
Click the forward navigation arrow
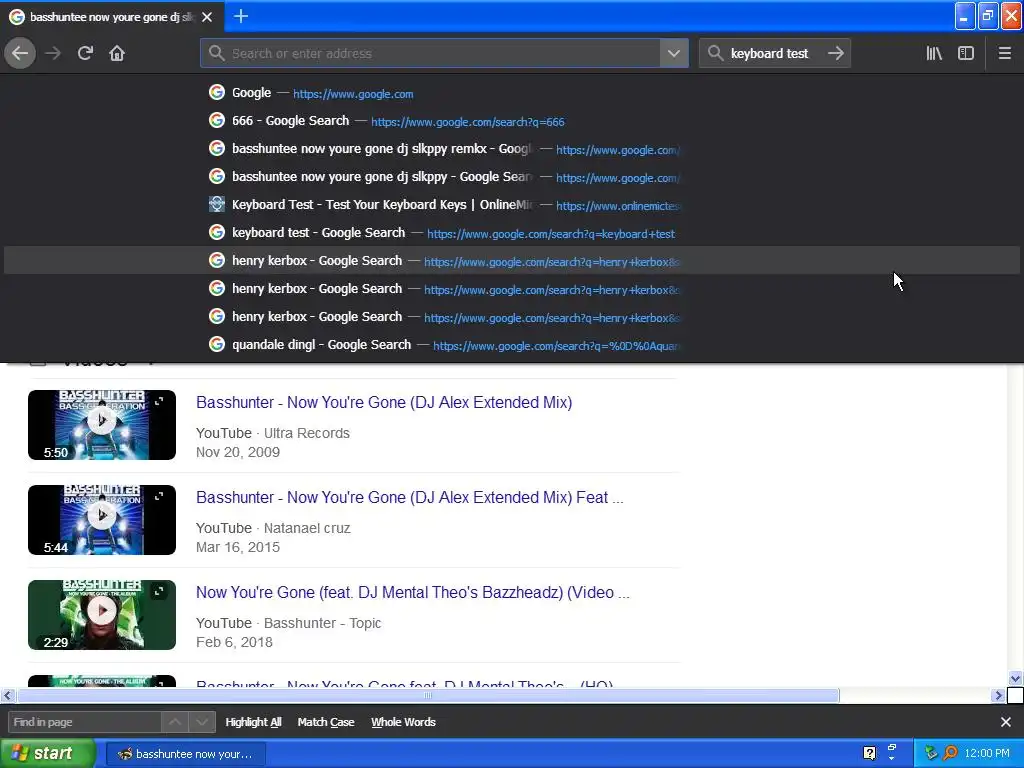click(53, 54)
